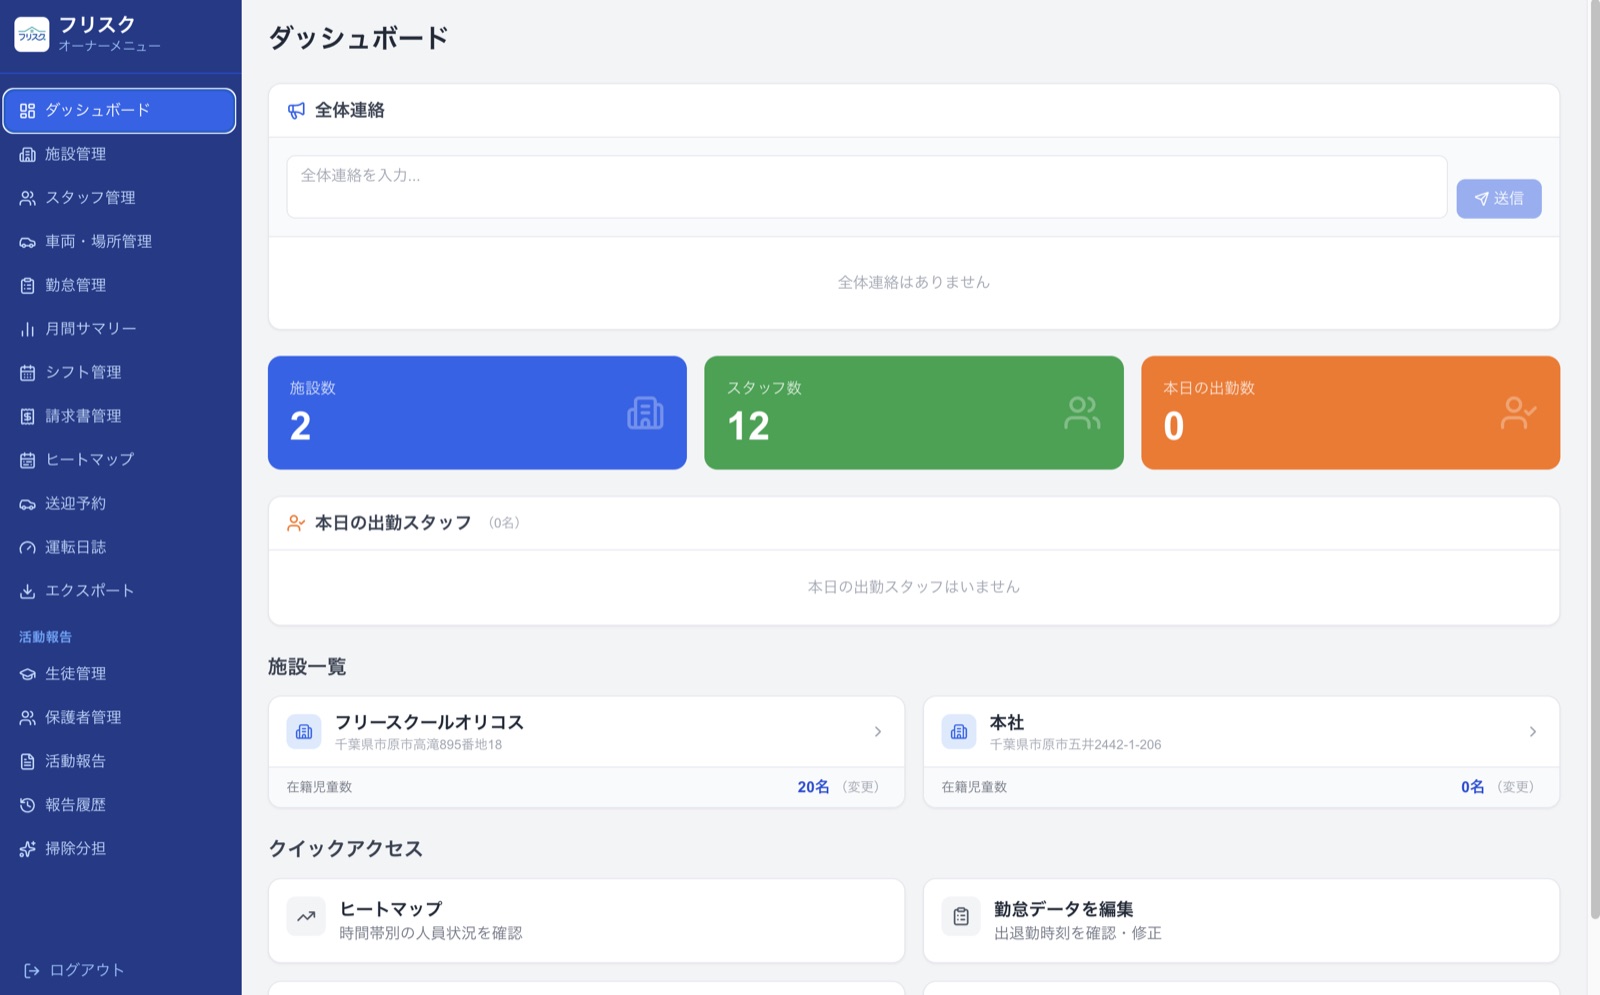Click the 保護者管理 people icon

tap(27, 718)
